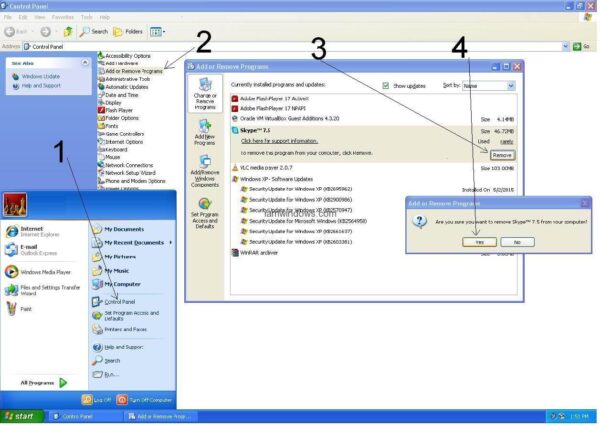
Task: Open the Folders toolbar button
Action: 128,32
